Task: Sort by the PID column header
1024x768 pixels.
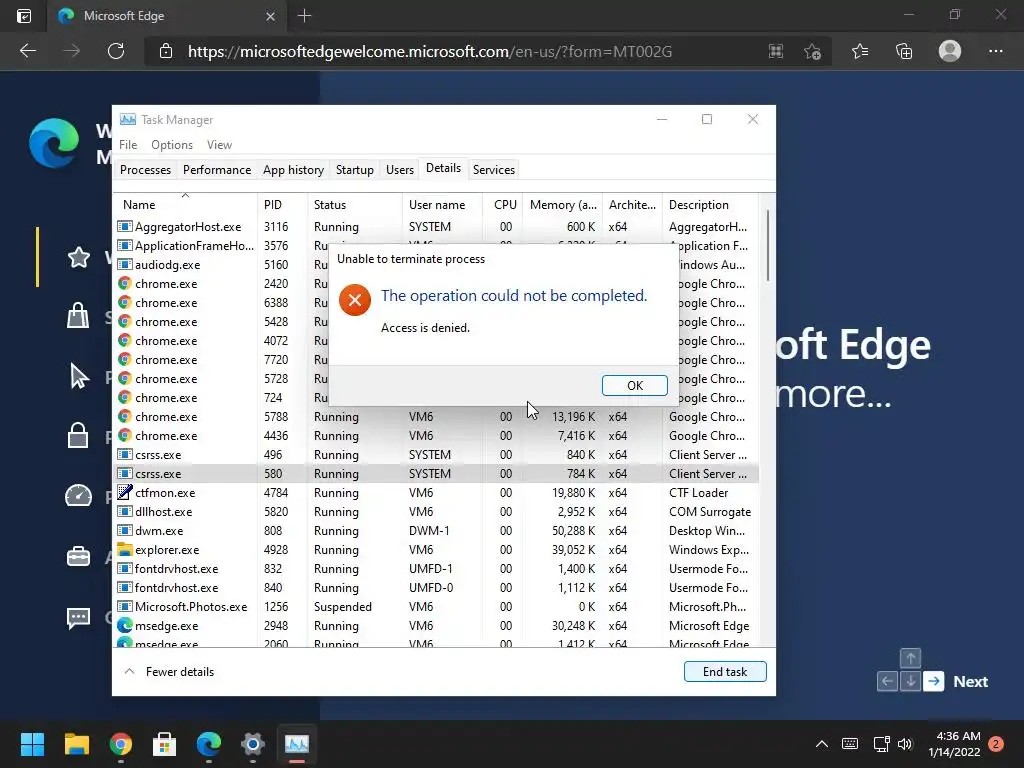Action: [282, 204]
